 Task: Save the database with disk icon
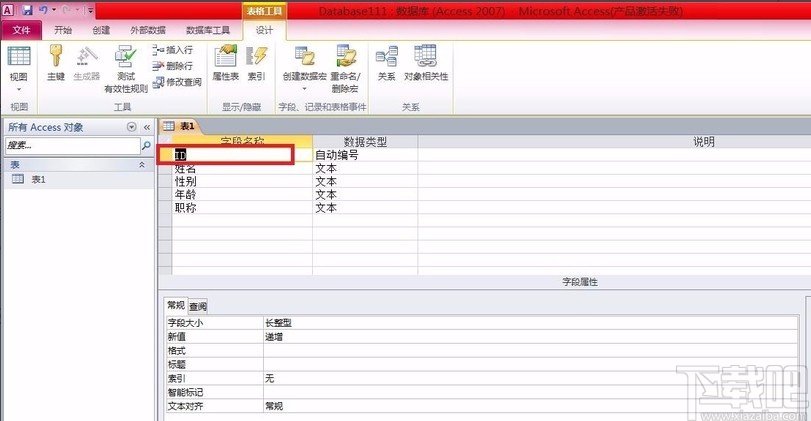pos(27,10)
